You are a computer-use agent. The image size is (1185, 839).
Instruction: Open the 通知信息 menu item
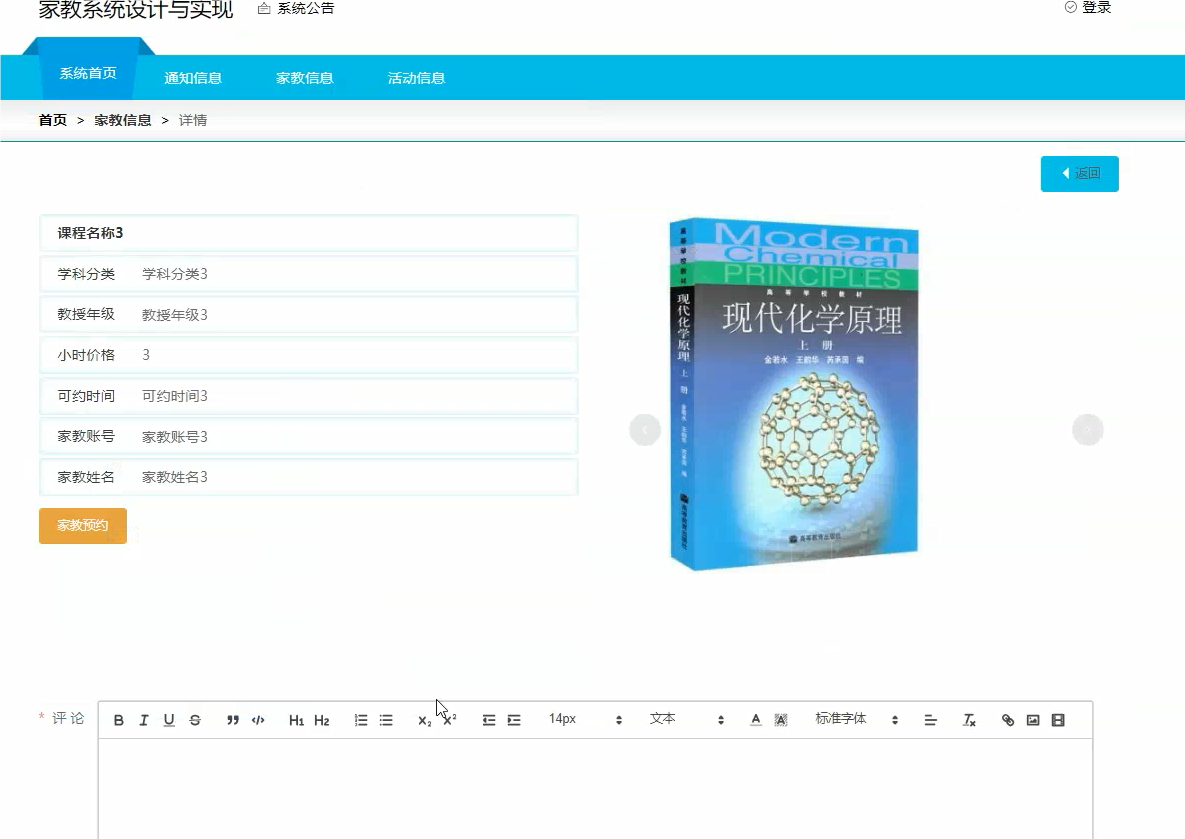[193, 78]
